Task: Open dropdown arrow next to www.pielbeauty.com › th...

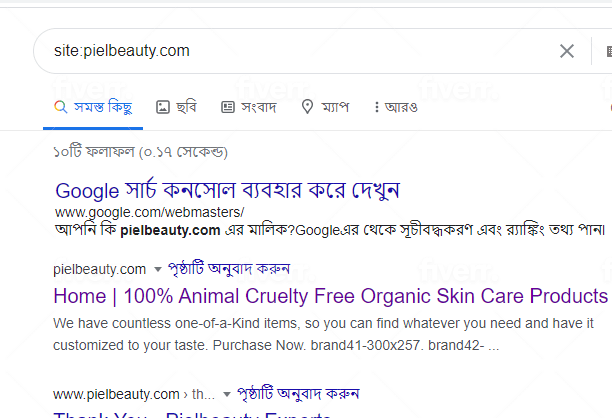Action: (227, 394)
